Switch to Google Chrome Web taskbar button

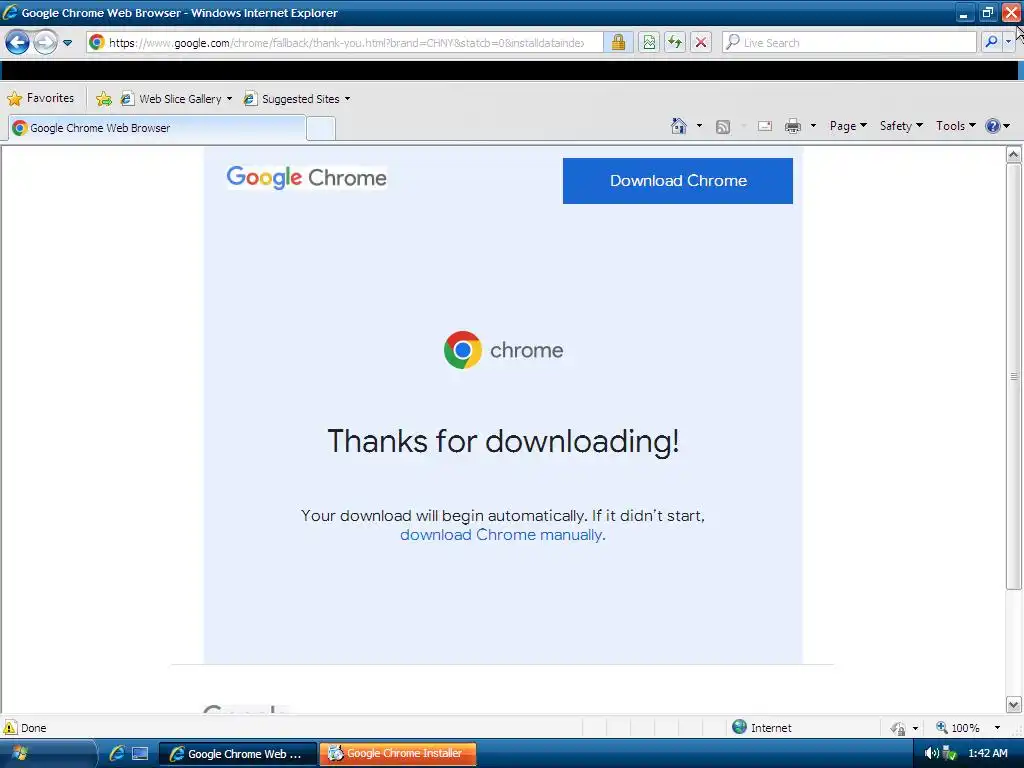pos(238,754)
